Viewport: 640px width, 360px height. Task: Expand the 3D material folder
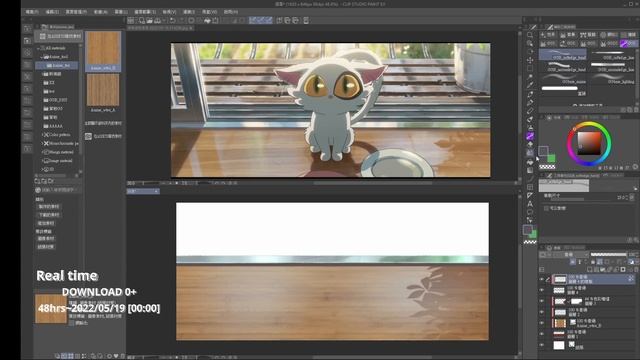[x=42, y=169]
